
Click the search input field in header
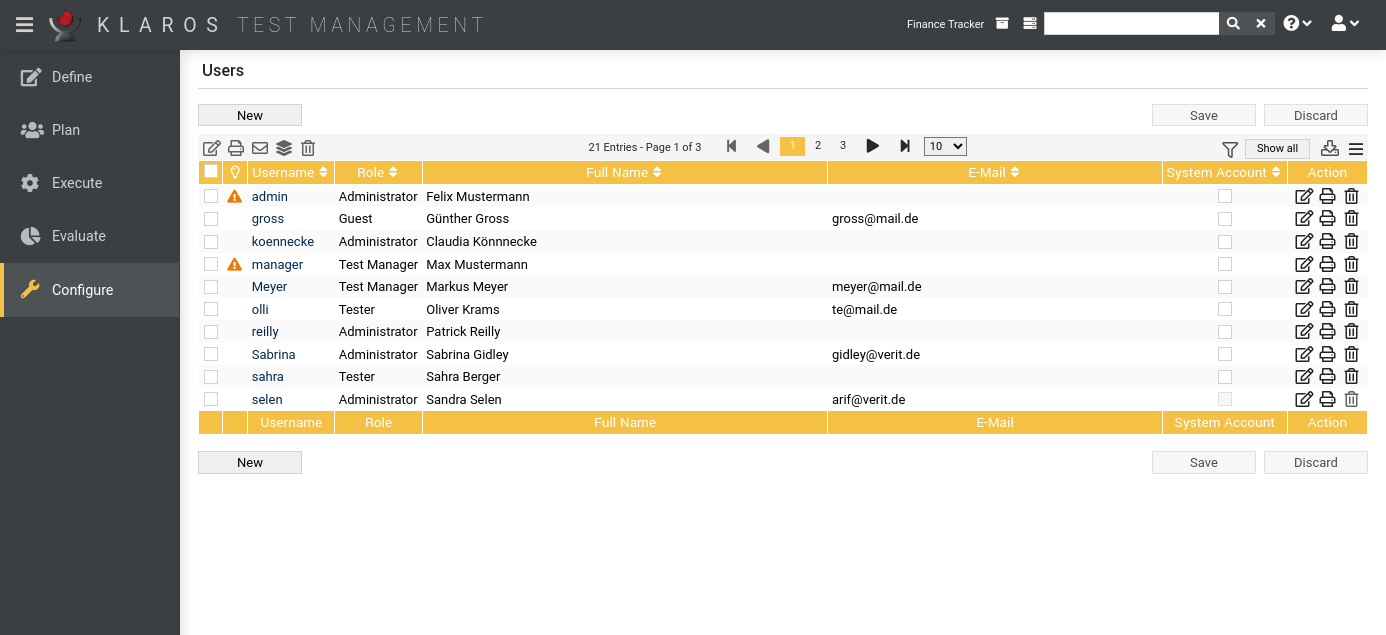[x=1131, y=24]
